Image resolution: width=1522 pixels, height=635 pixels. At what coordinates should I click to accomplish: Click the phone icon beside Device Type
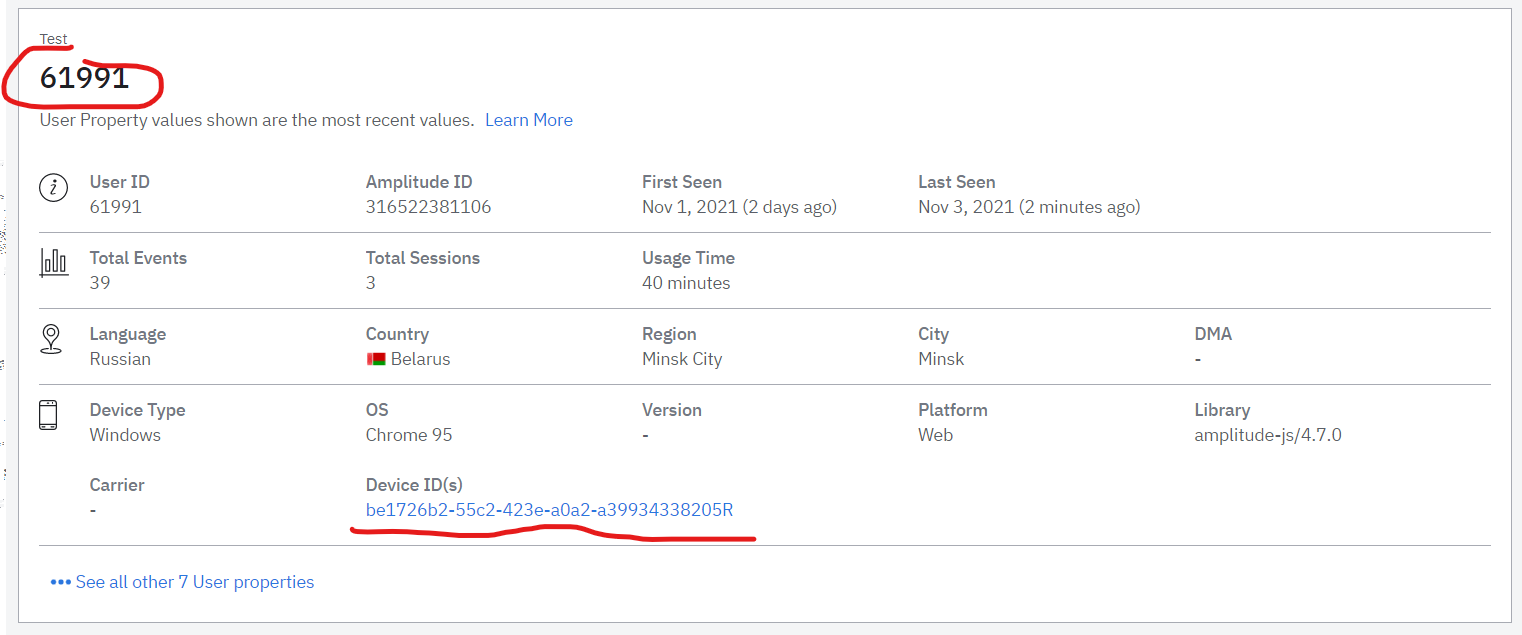click(x=48, y=415)
